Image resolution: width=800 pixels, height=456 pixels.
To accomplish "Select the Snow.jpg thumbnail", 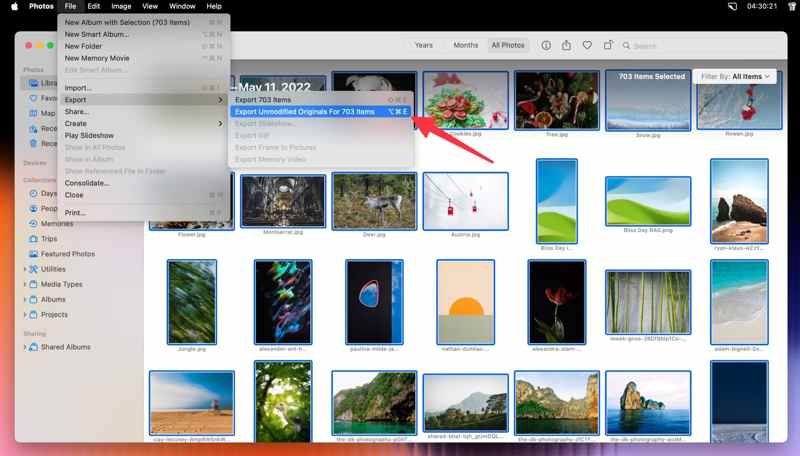I will [x=648, y=100].
